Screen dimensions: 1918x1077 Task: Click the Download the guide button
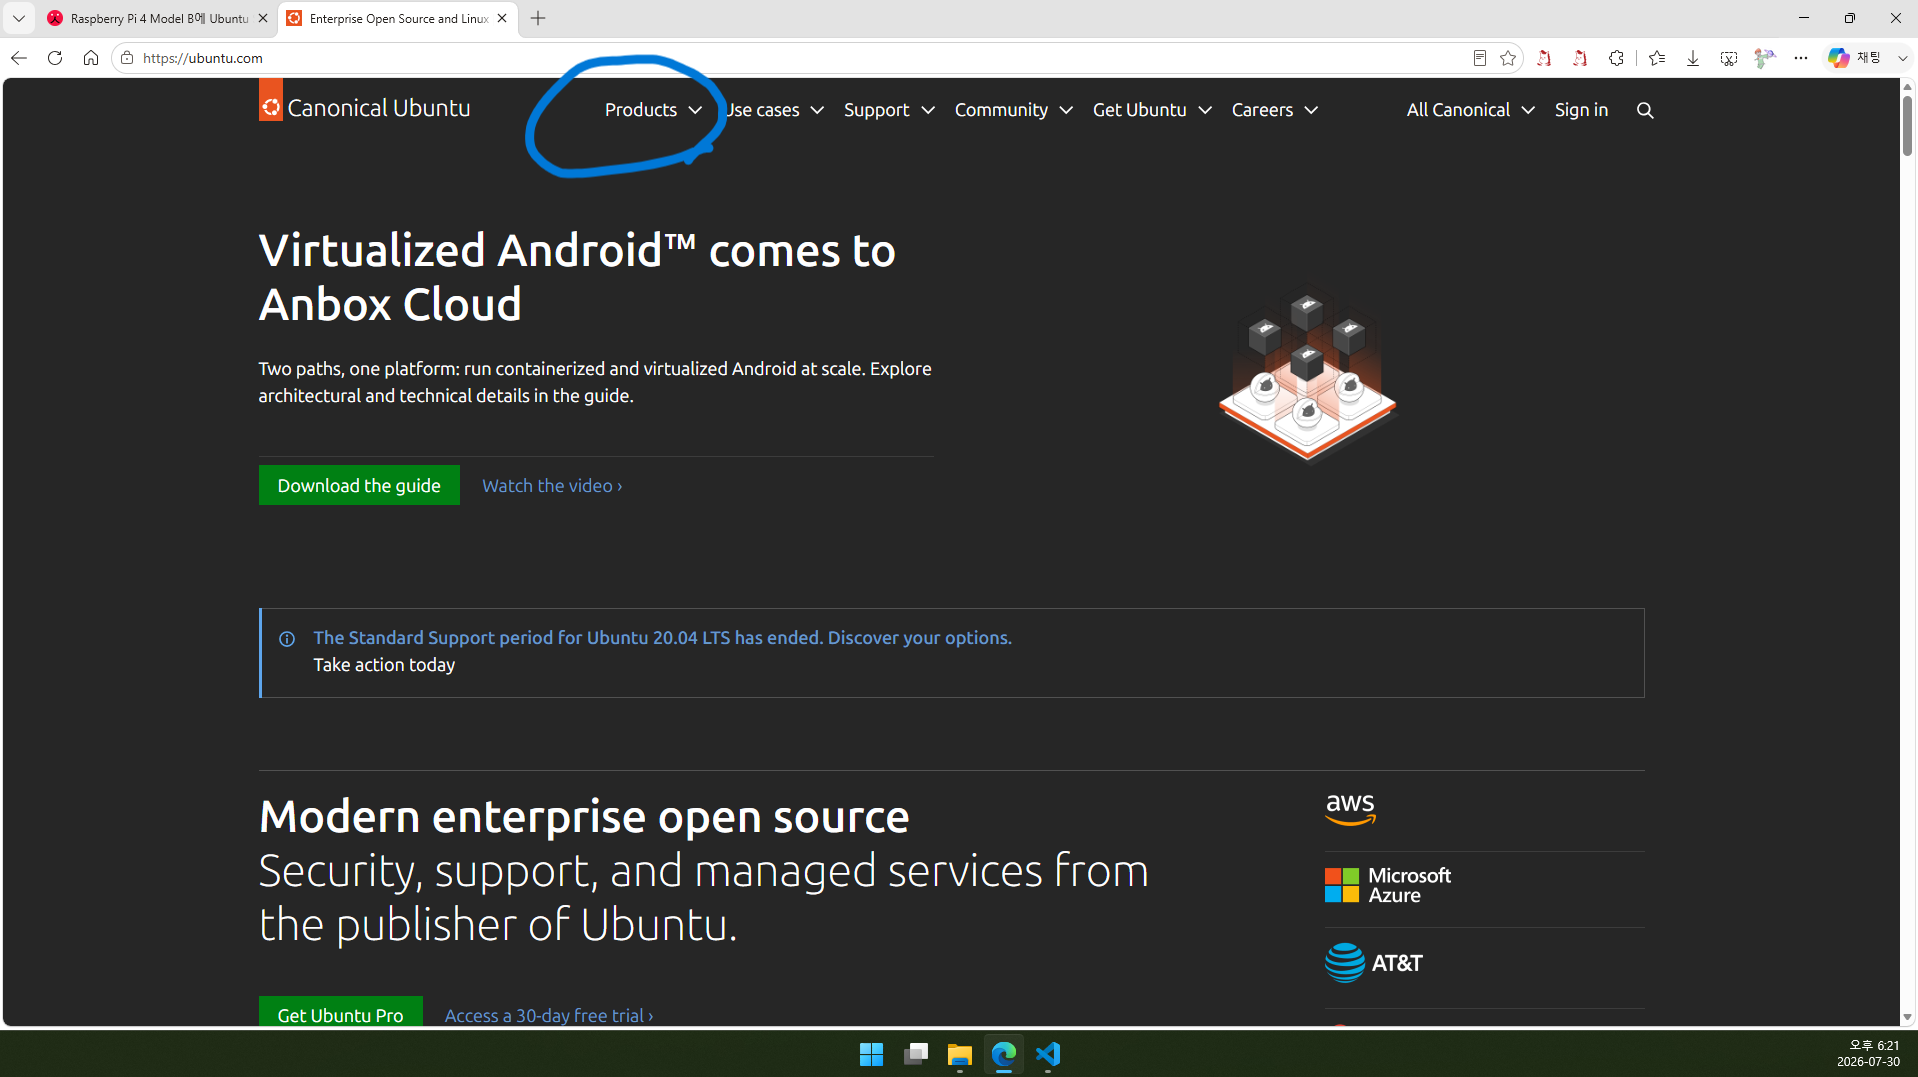359,485
